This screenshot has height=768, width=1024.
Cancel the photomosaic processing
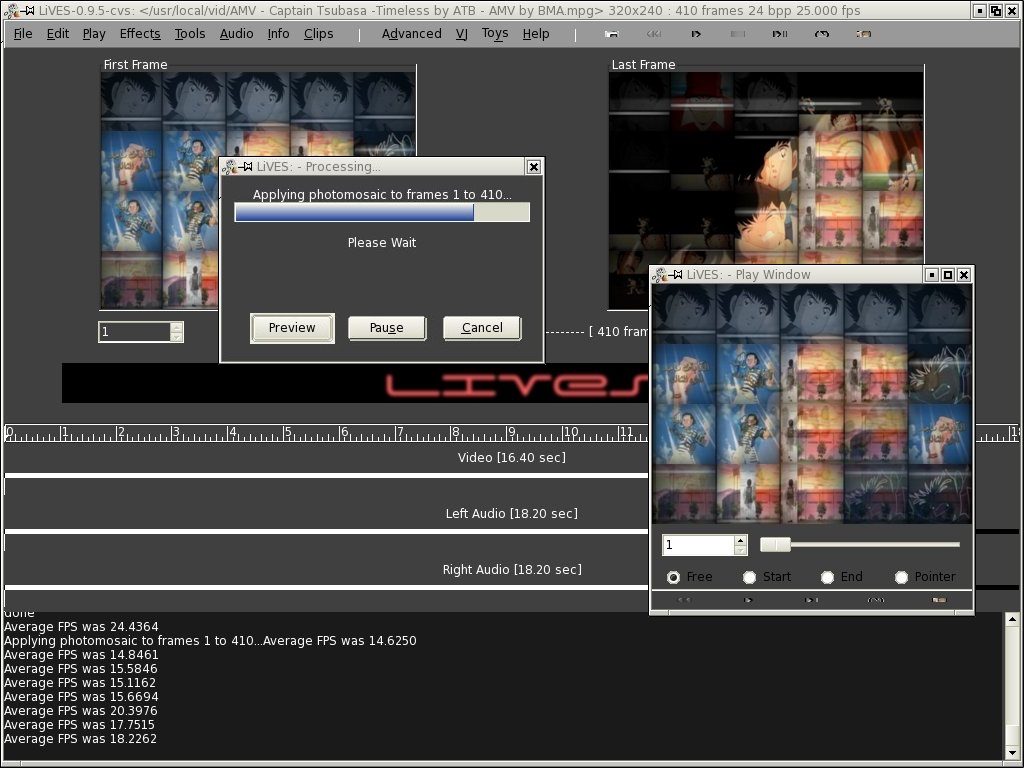pyautogui.click(x=482, y=328)
